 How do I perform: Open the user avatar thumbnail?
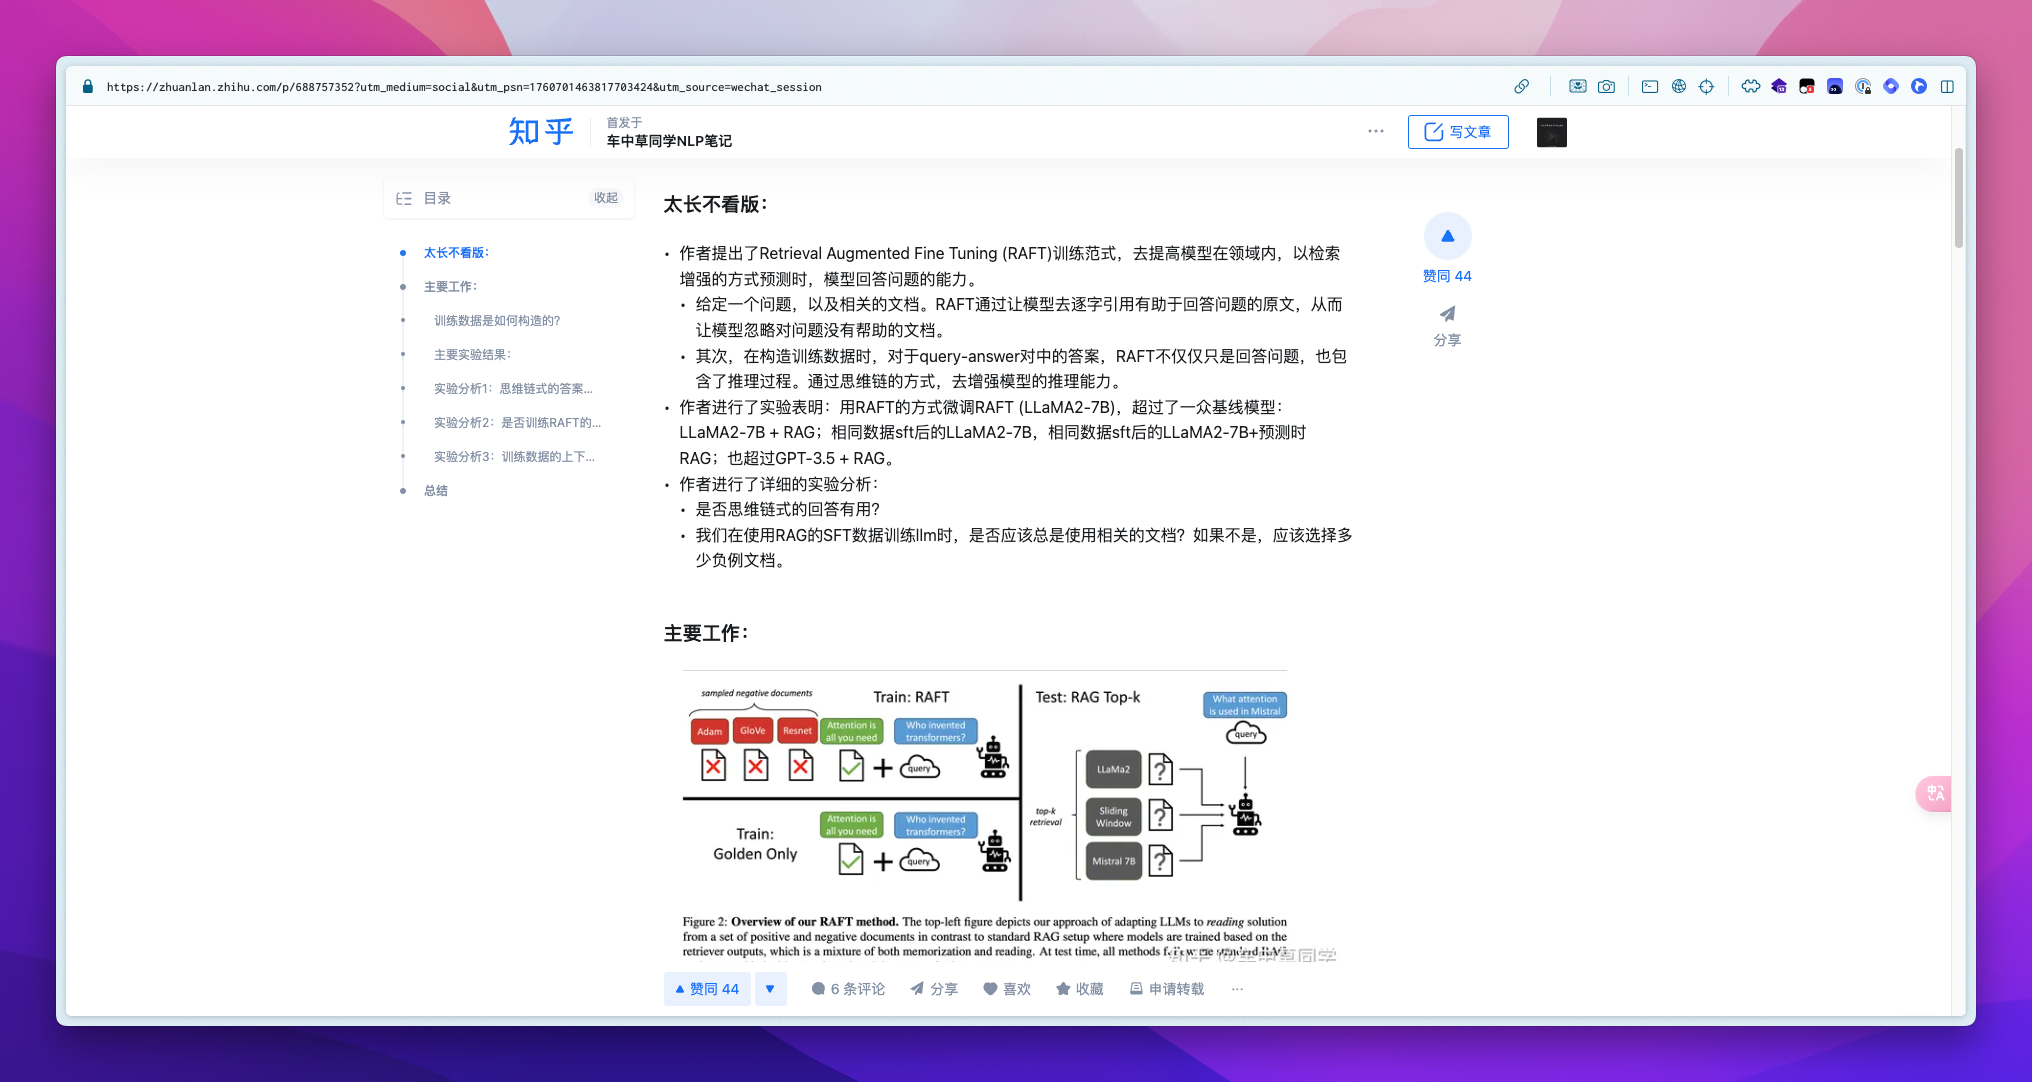tap(1551, 132)
